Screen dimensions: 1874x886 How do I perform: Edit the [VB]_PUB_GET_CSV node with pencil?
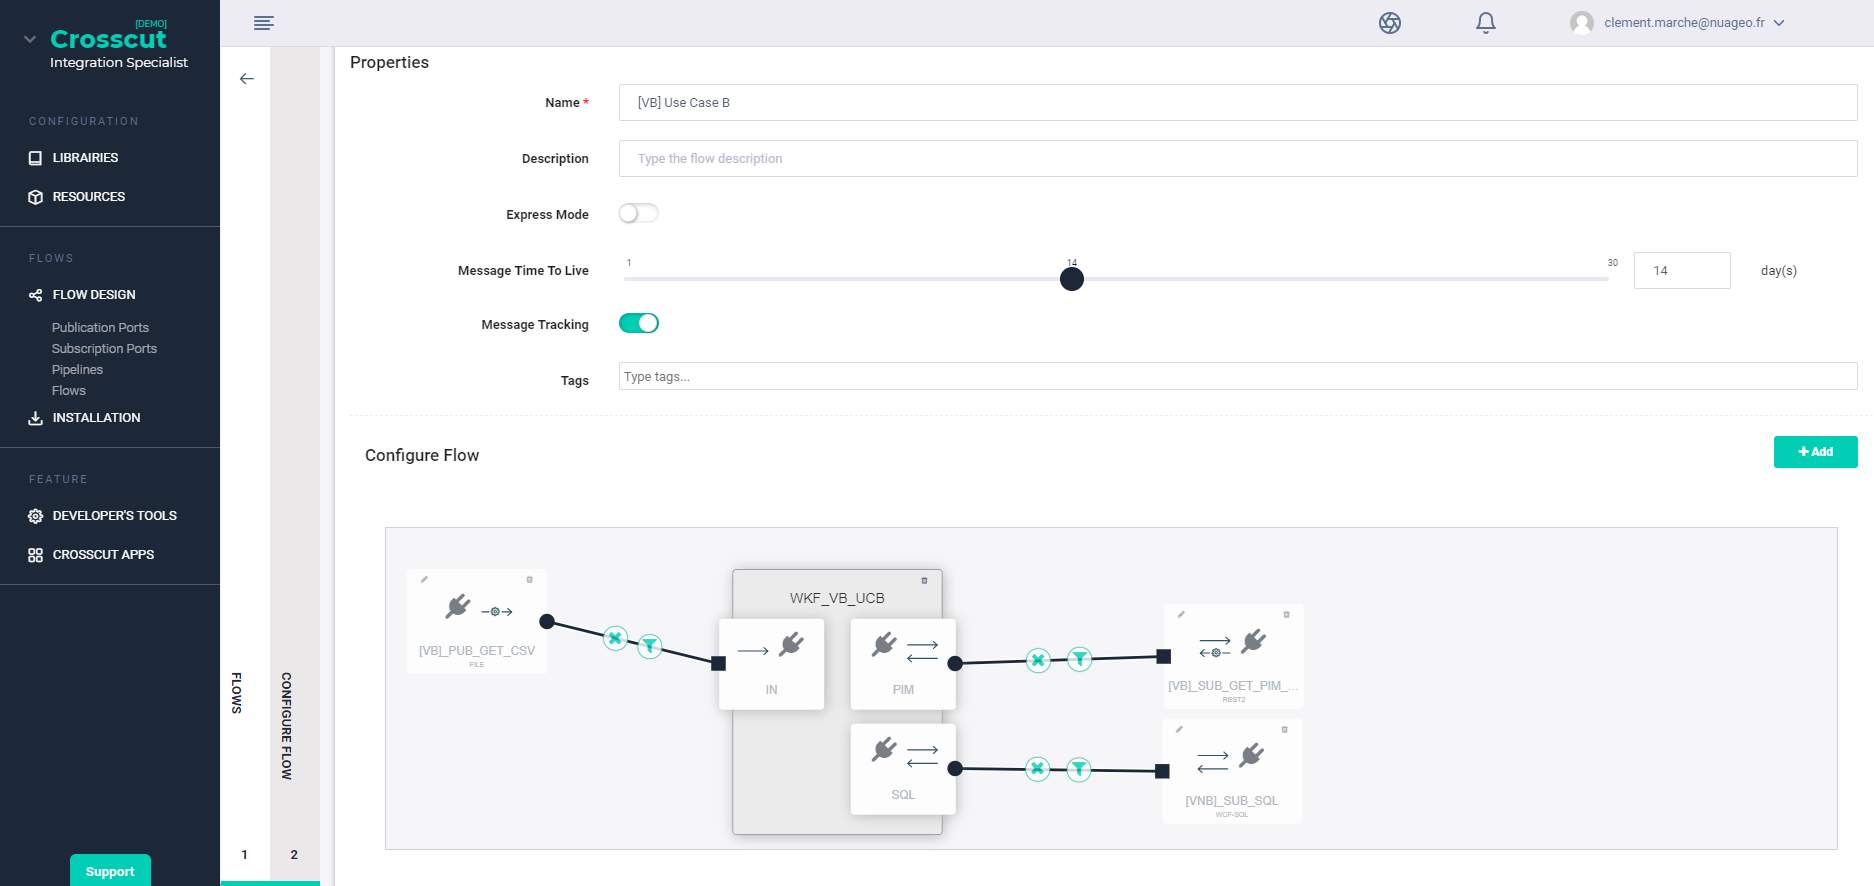(x=424, y=579)
